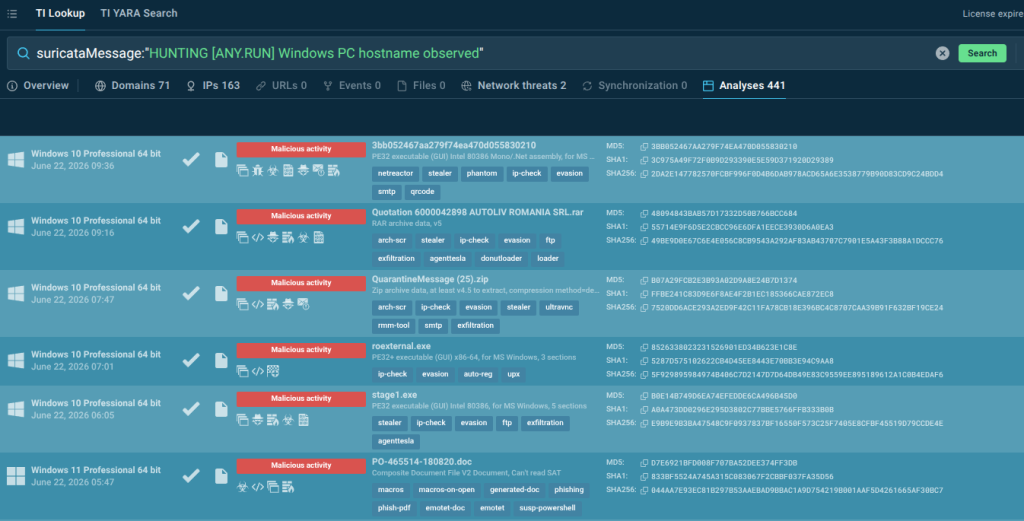The image size is (1024, 521).
Task: Open the Overview tab
Action: 38,86
